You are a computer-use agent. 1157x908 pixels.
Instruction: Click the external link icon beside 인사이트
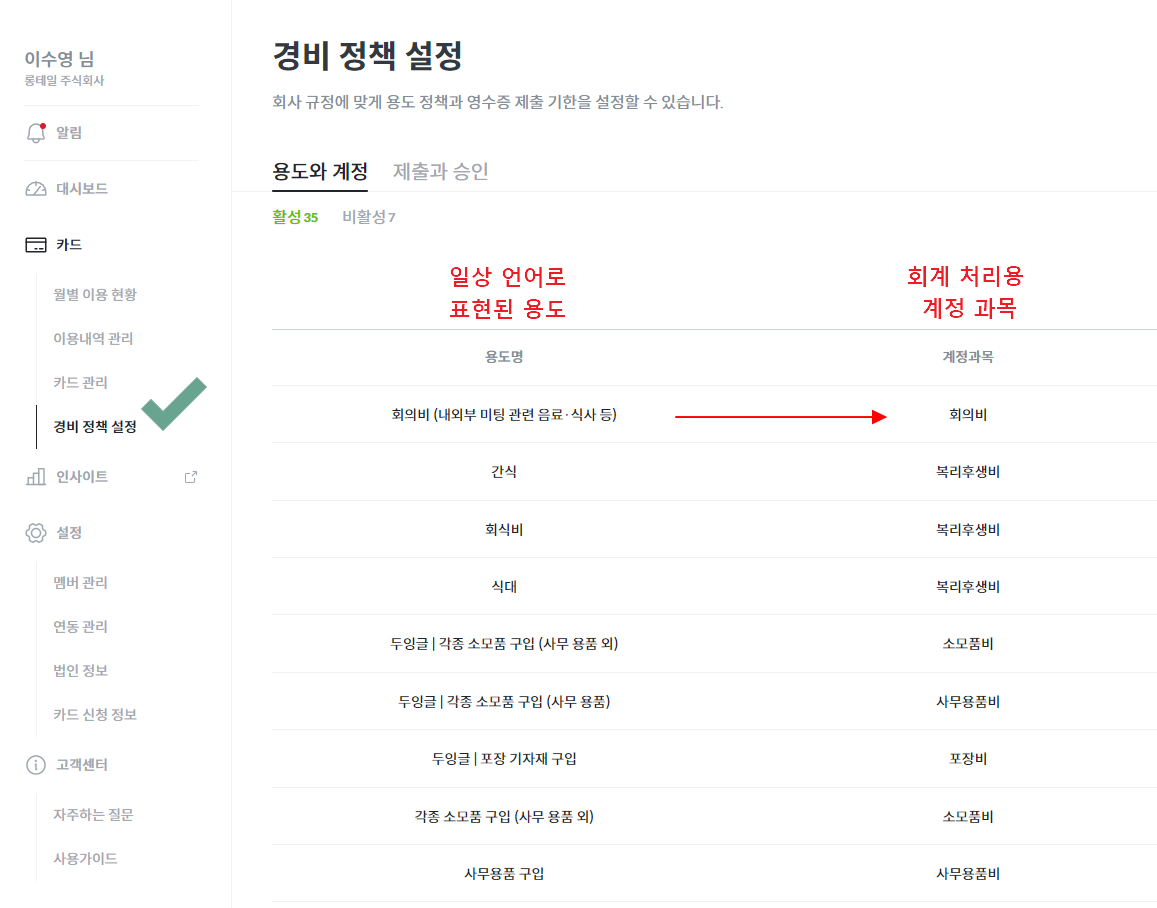tap(190, 477)
